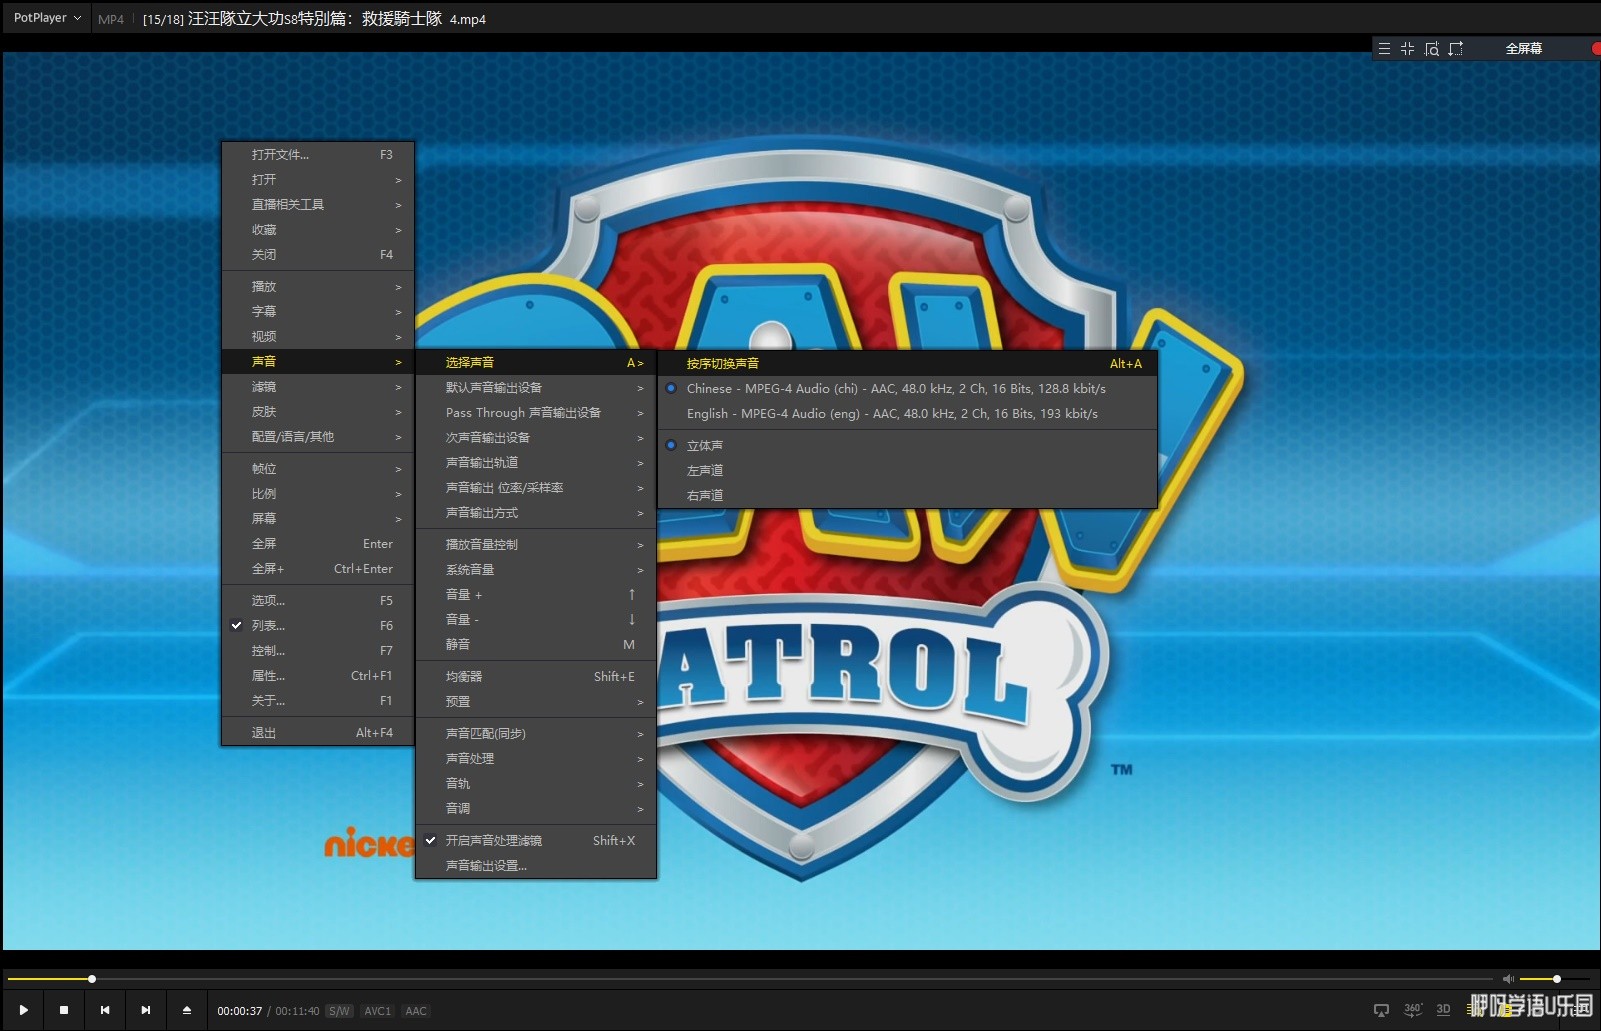Click the 00:00:37 elapsed time display
1601x1031 pixels.
click(x=240, y=1011)
